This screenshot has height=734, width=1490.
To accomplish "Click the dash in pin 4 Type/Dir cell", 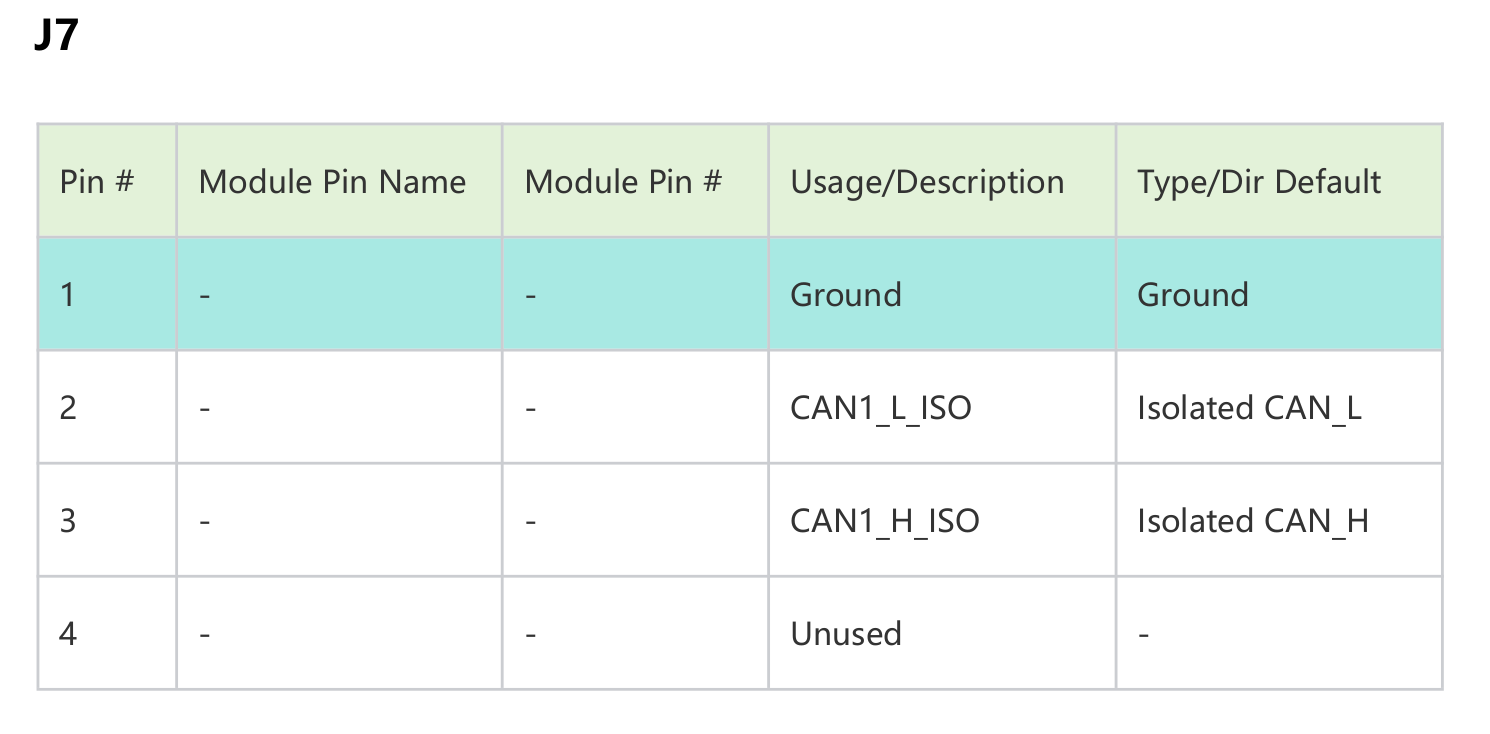I will [x=1144, y=634].
